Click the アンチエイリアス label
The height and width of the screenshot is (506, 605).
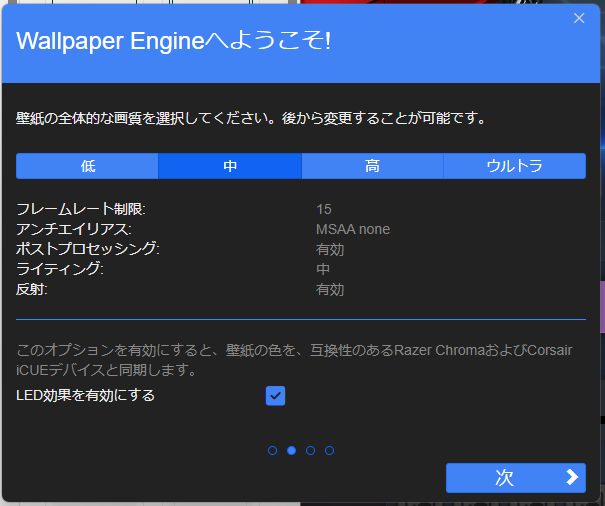point(74,229)
